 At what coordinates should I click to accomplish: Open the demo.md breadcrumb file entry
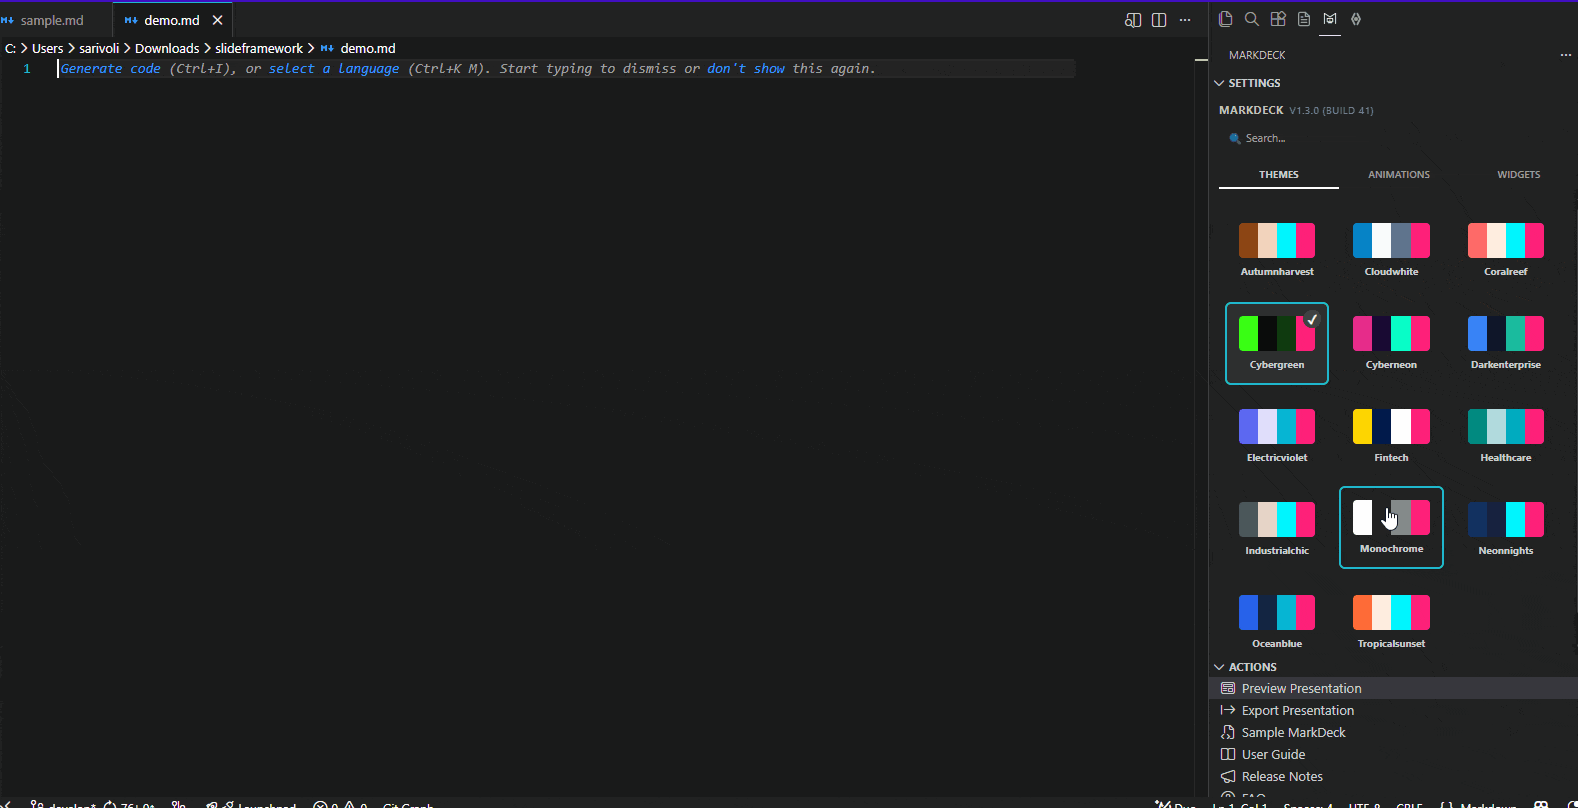pos(358,48)
